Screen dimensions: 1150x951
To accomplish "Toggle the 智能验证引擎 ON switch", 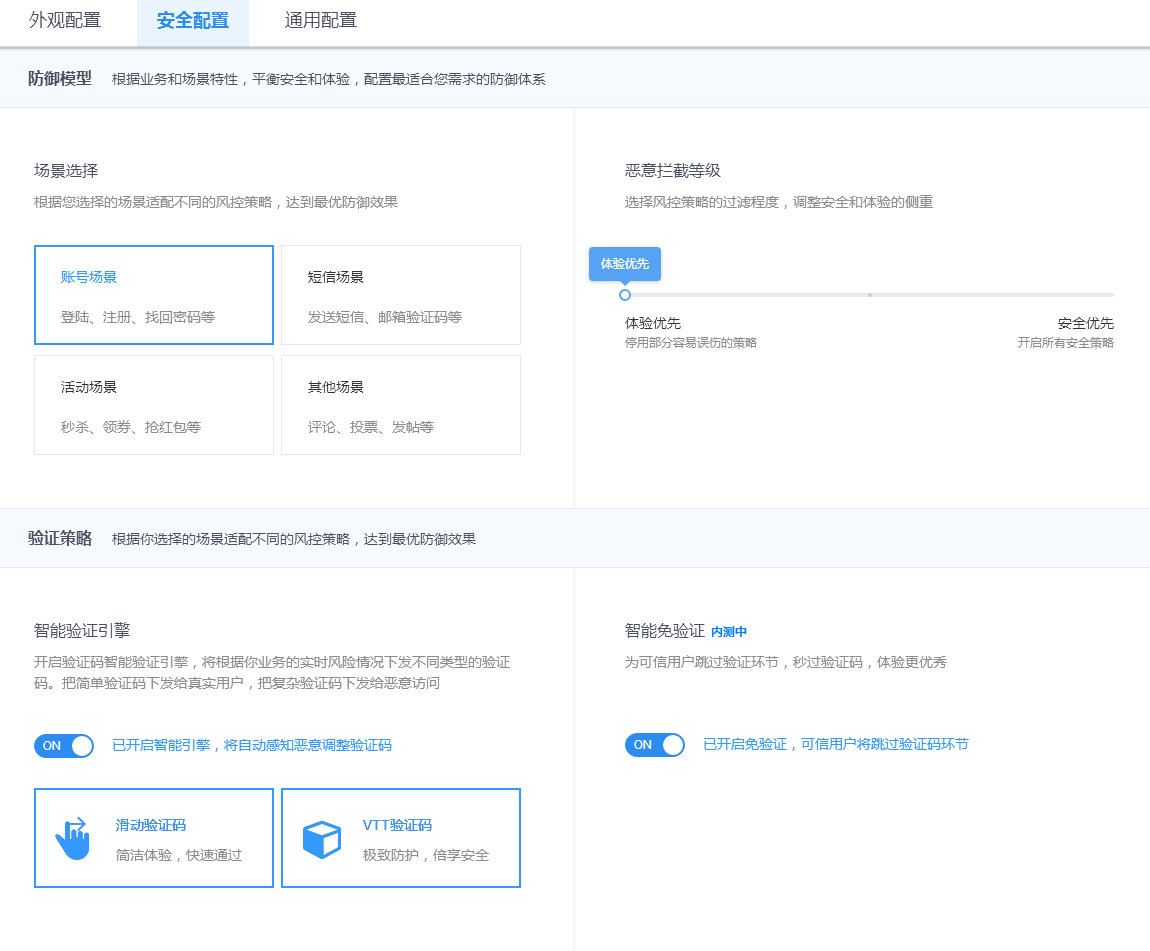I will [x=64, y=745].
